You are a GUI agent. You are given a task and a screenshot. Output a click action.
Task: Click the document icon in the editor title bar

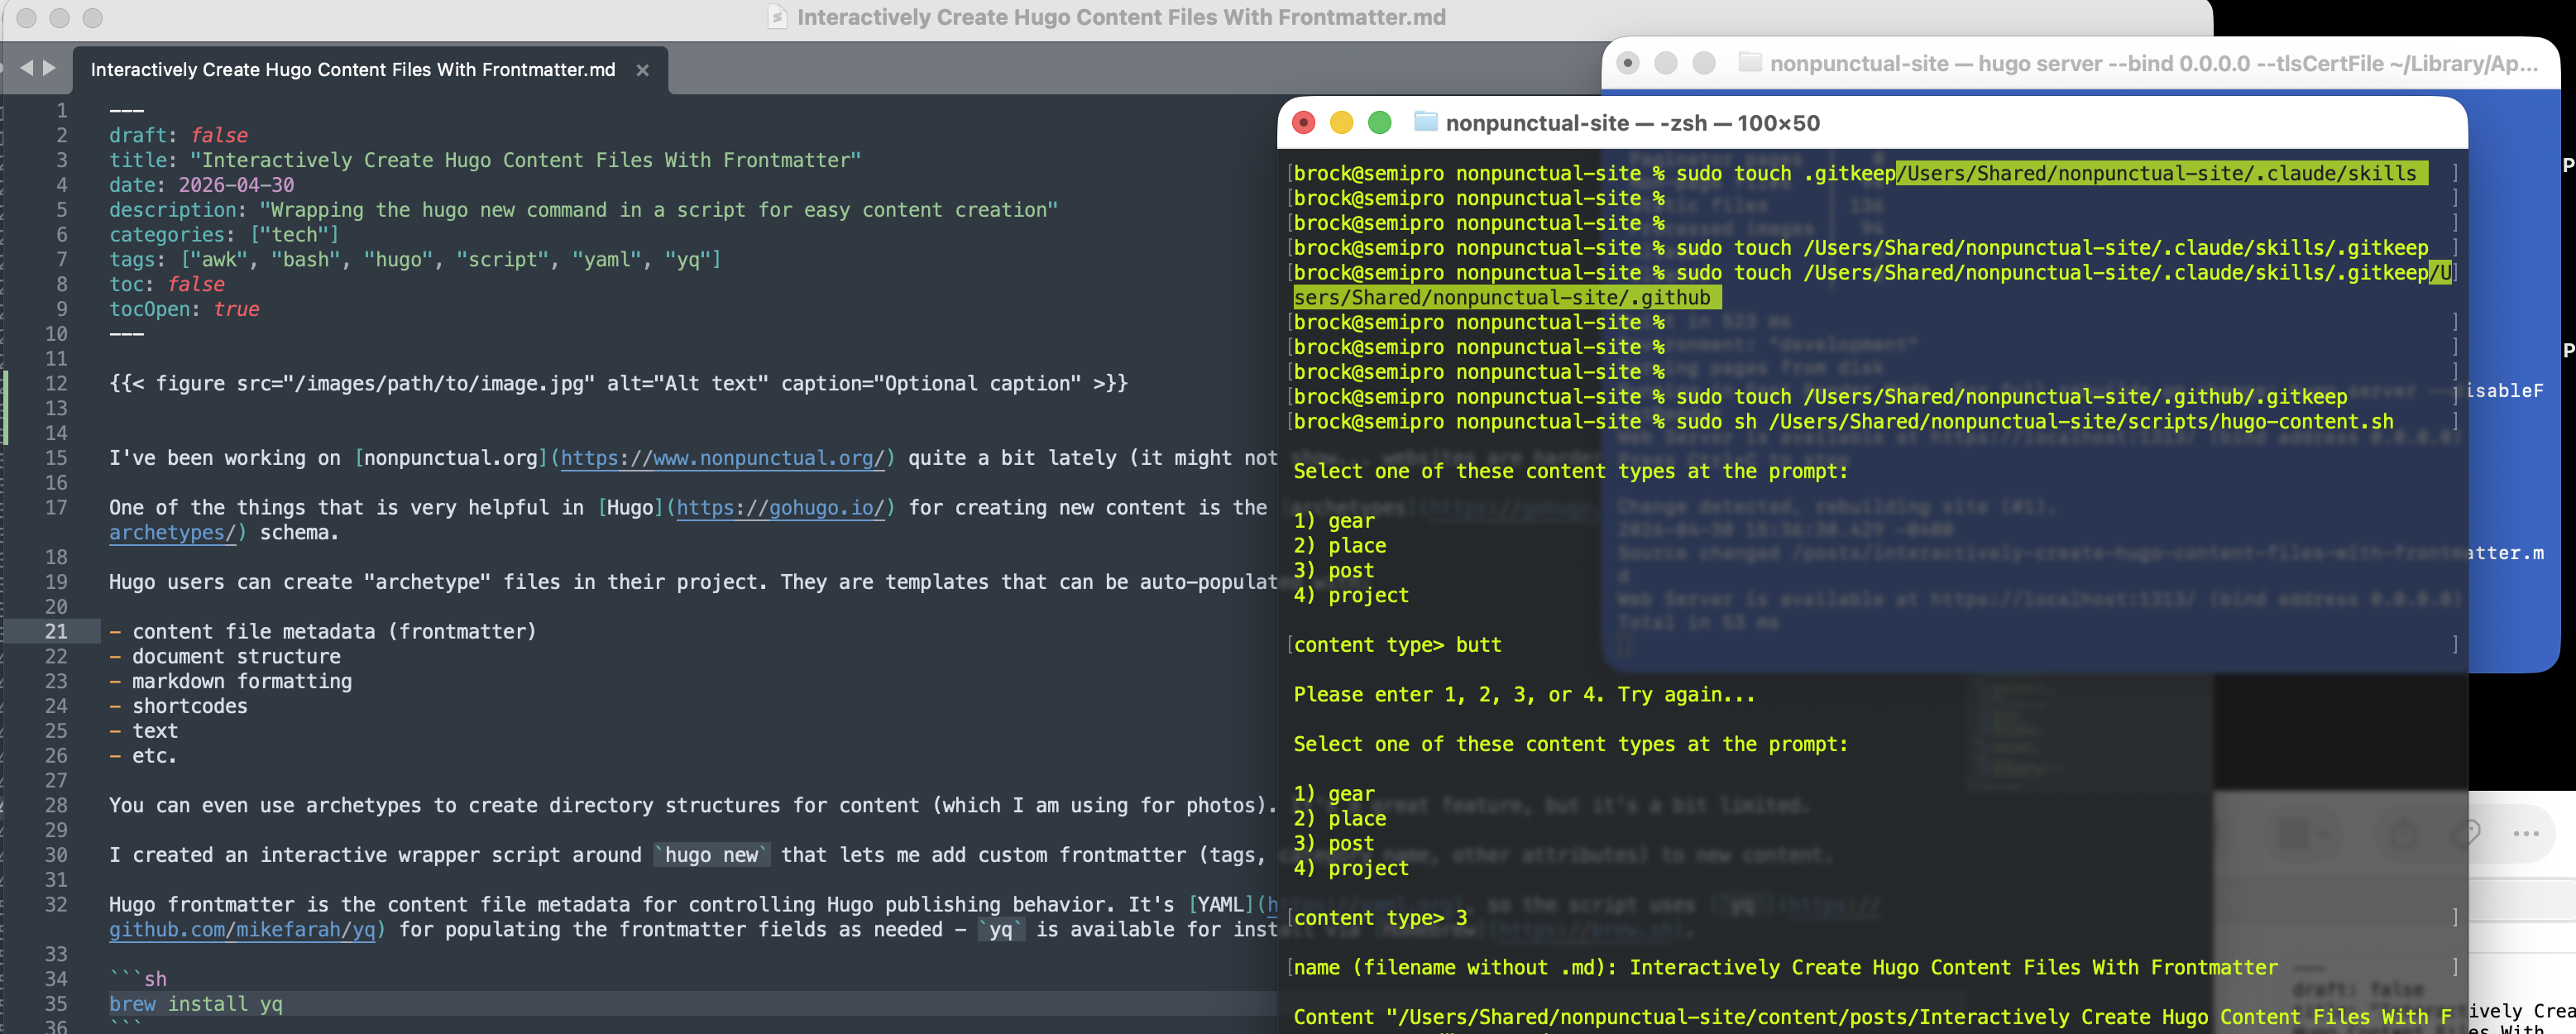777,17
